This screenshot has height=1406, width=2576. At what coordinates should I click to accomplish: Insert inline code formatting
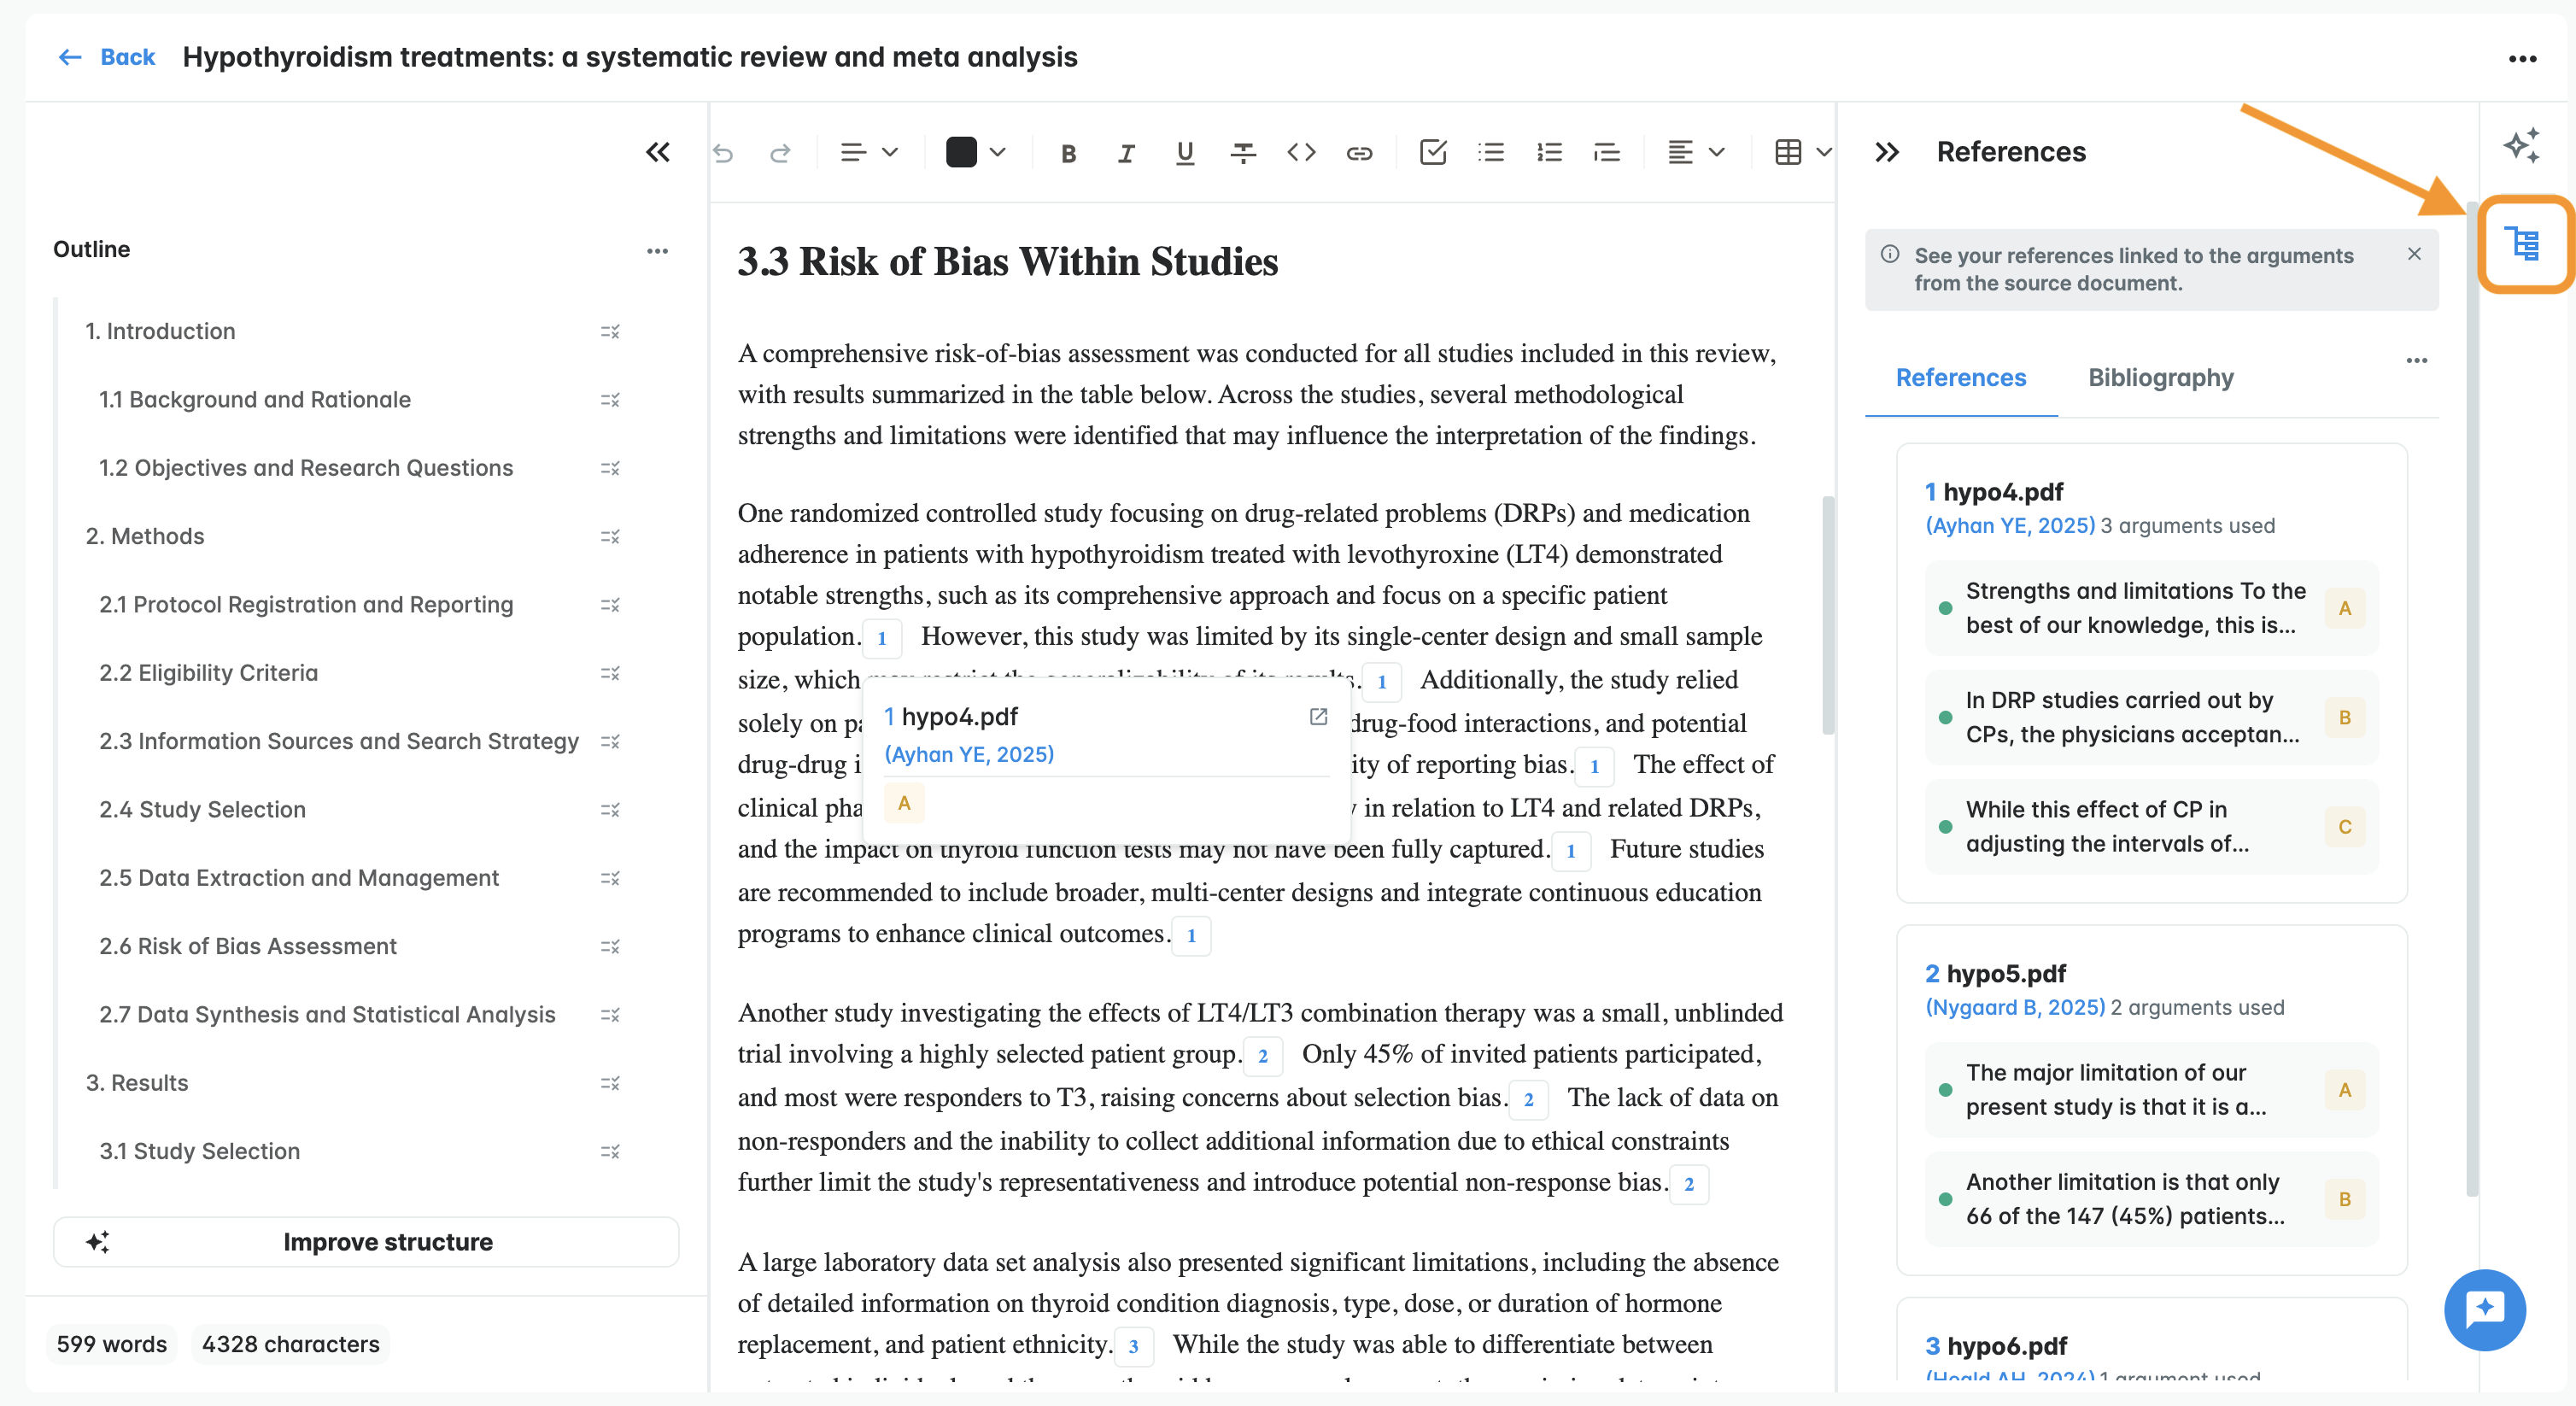[x=1300, y=153]
